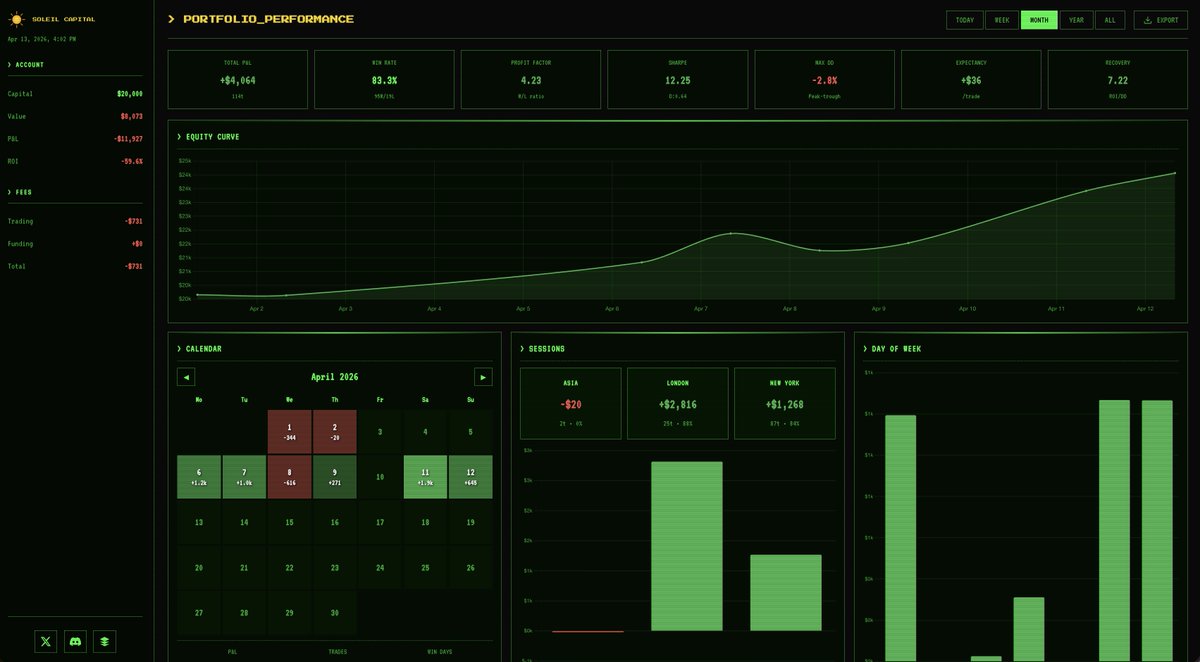The height and width of the screenshot is (662, 1200).
Task: Select April 2 calendar cell showing -20
Action: [x=335, y=432]
